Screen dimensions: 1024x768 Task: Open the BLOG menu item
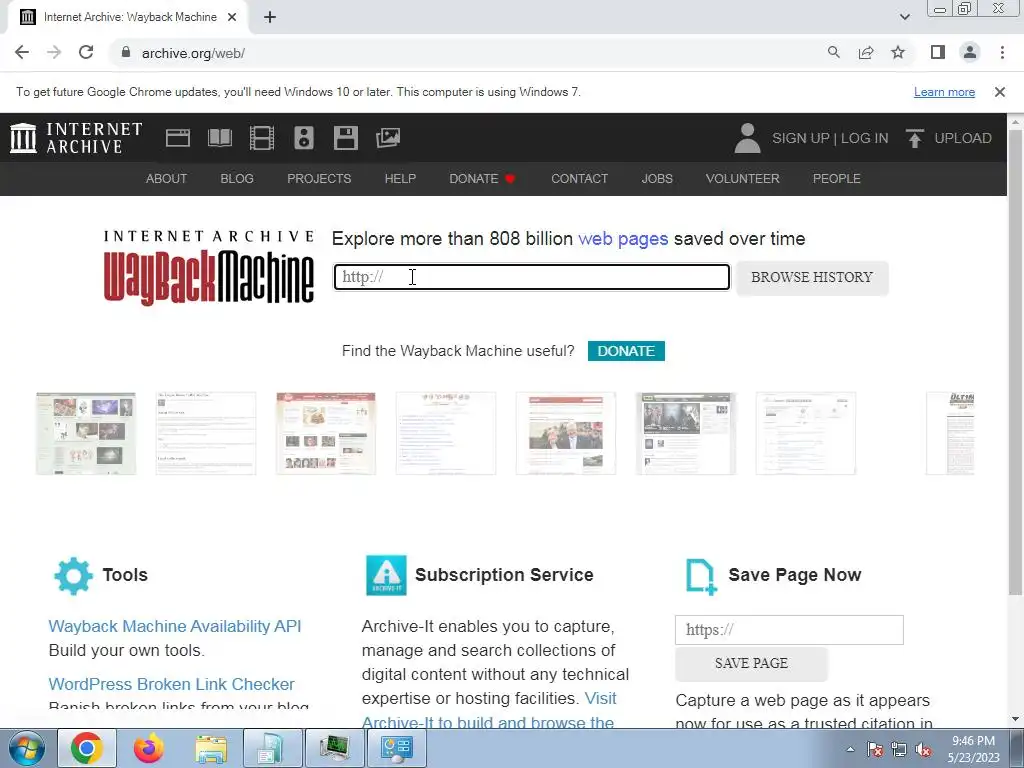237,178
